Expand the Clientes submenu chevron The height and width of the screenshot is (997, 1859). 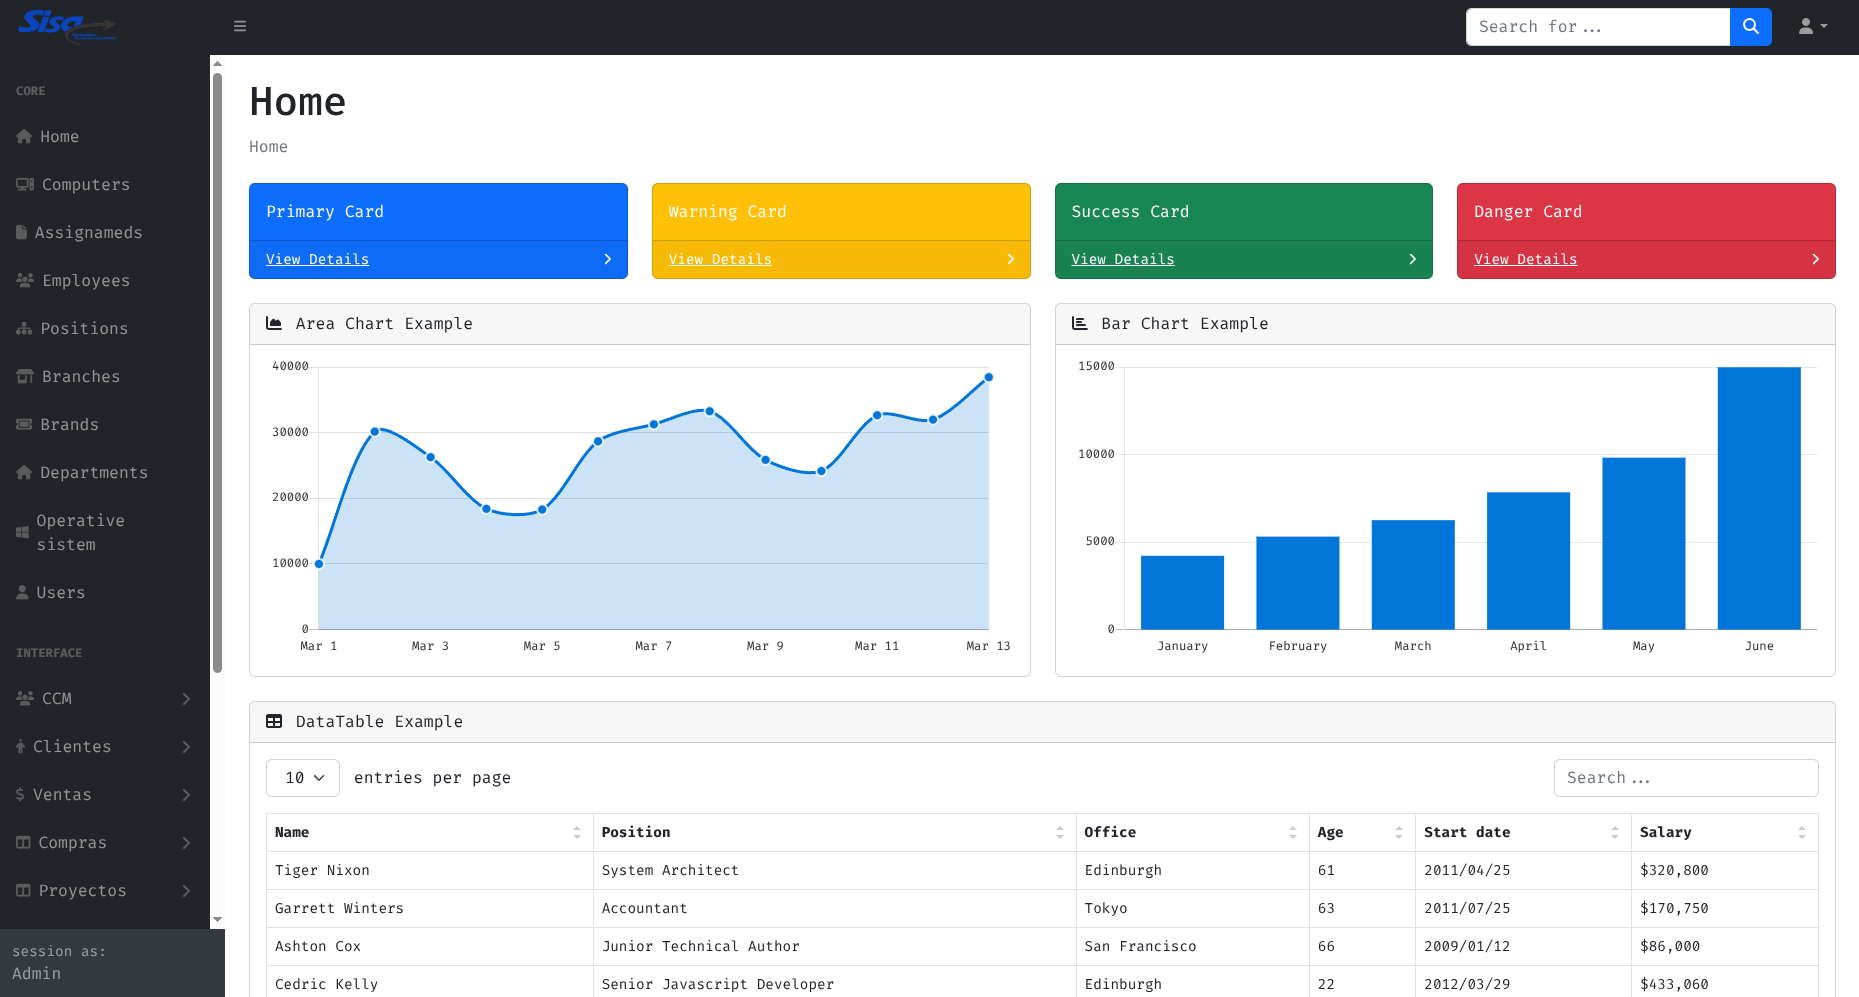pos(186,747)
